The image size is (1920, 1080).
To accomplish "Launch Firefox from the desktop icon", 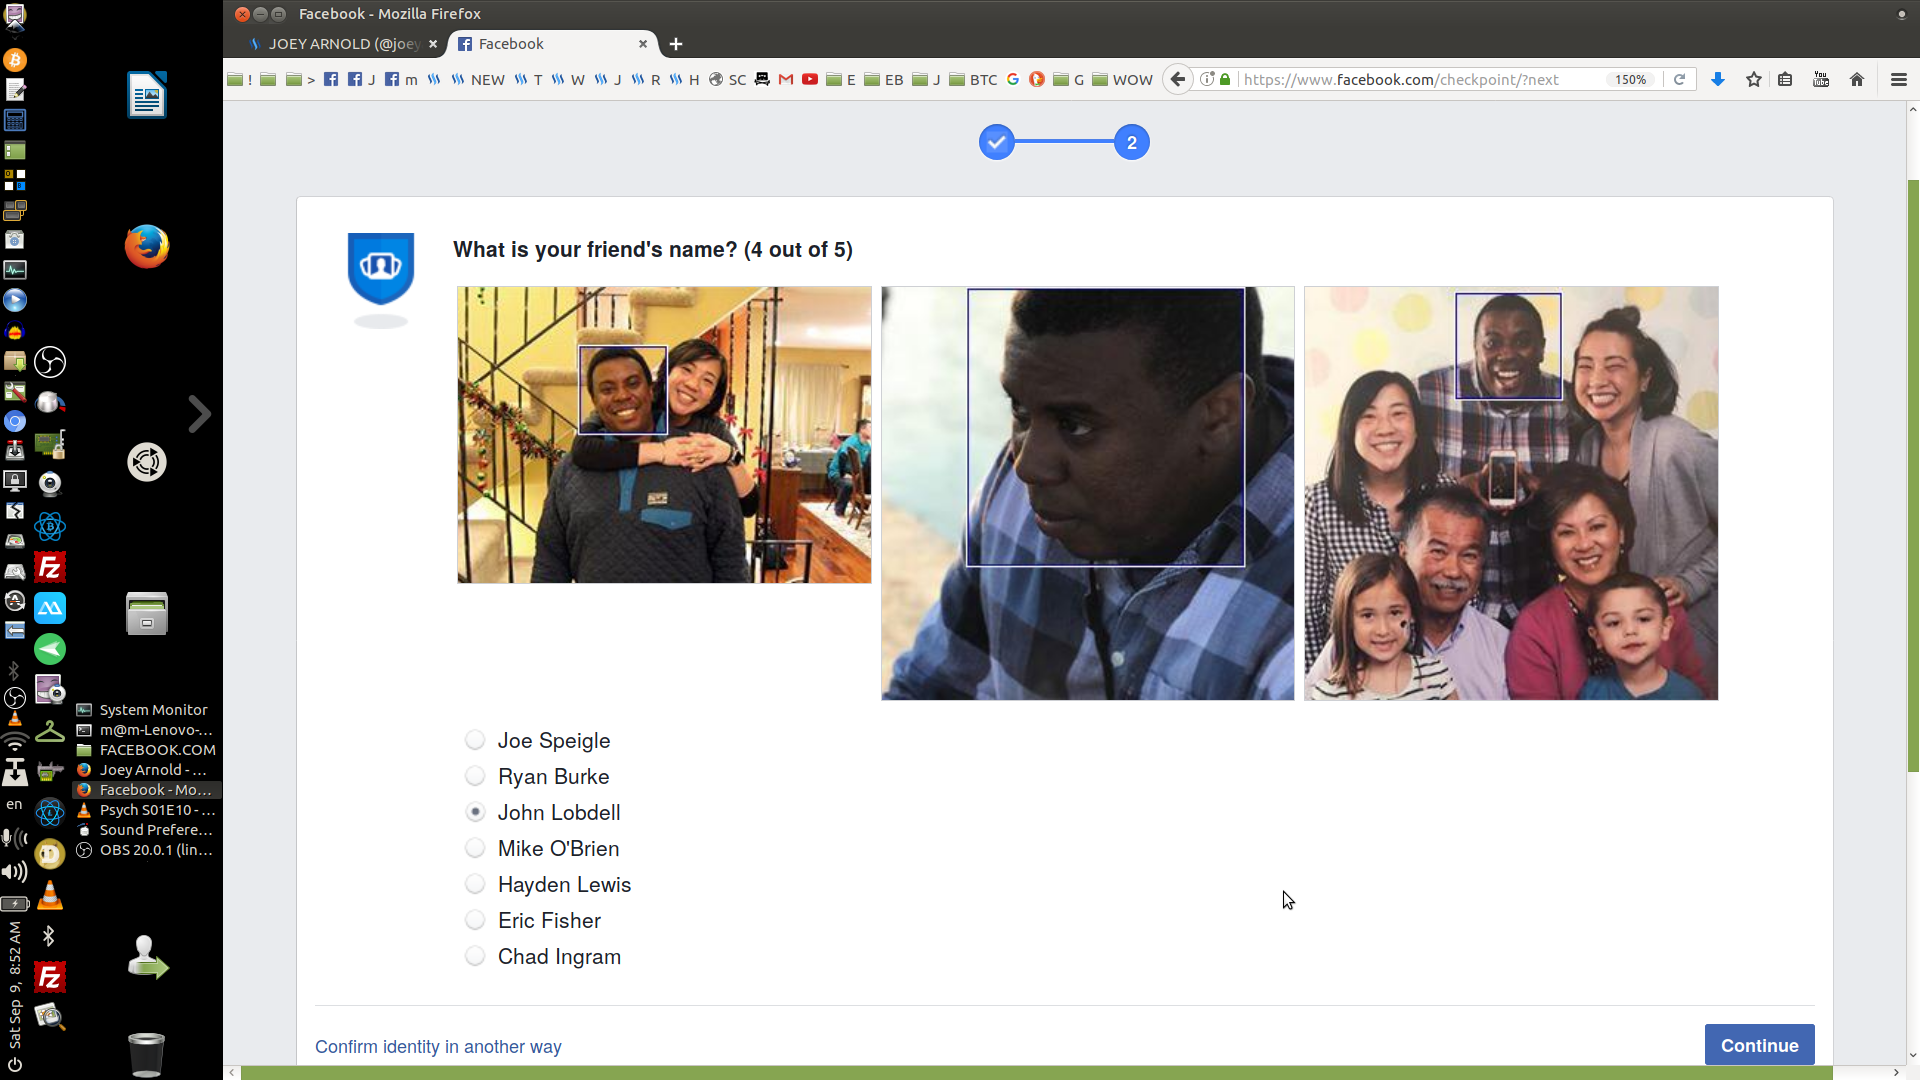I will coord(147,246).
